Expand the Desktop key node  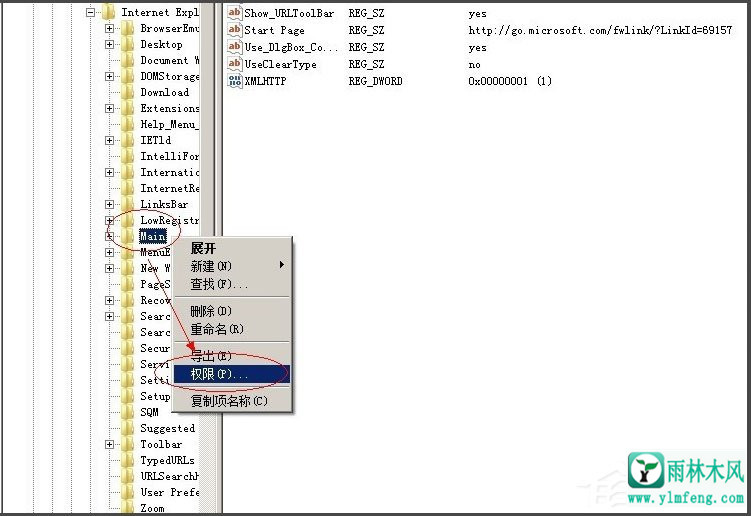coord(109,45)
